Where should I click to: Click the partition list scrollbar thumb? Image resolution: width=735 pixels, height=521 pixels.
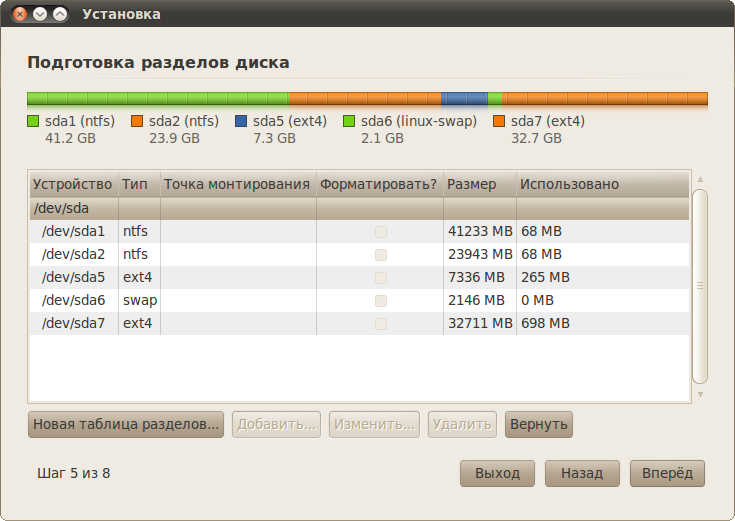700,286
